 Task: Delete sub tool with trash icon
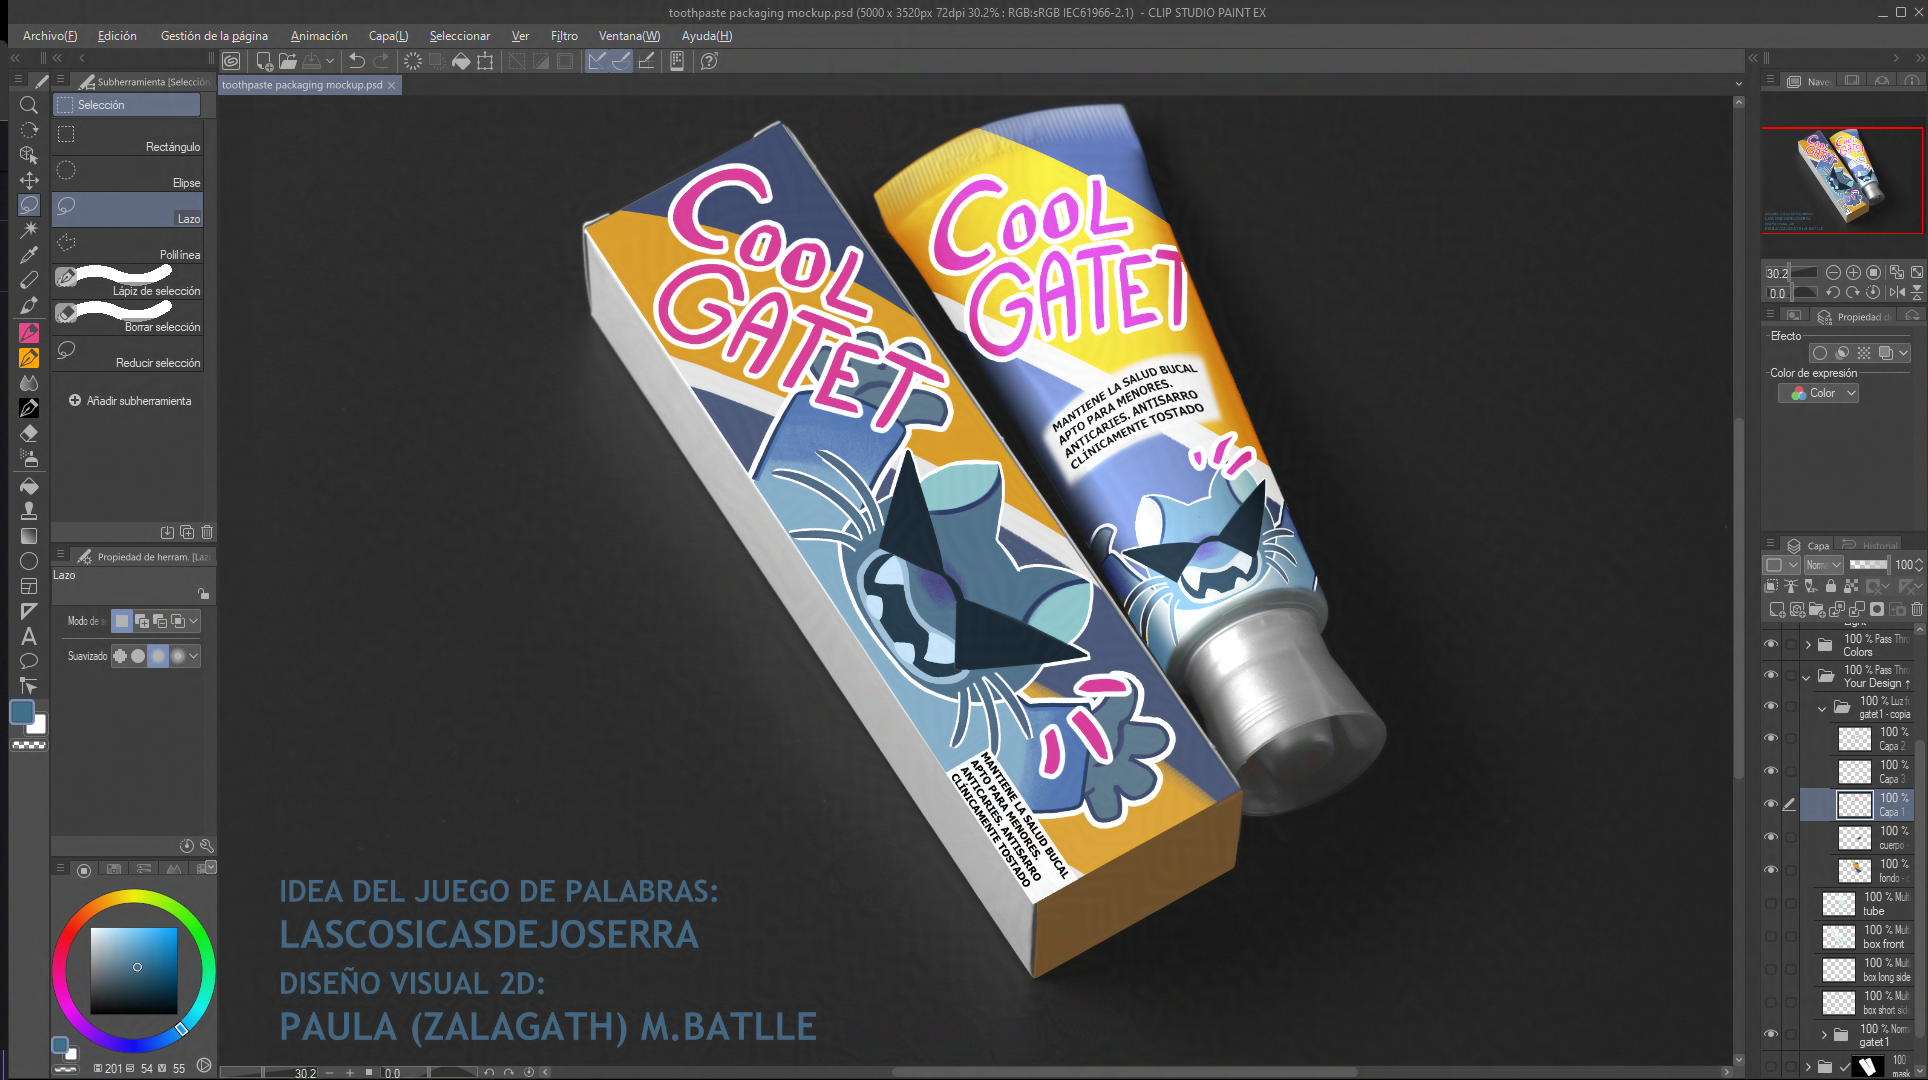tap(207, 532)
